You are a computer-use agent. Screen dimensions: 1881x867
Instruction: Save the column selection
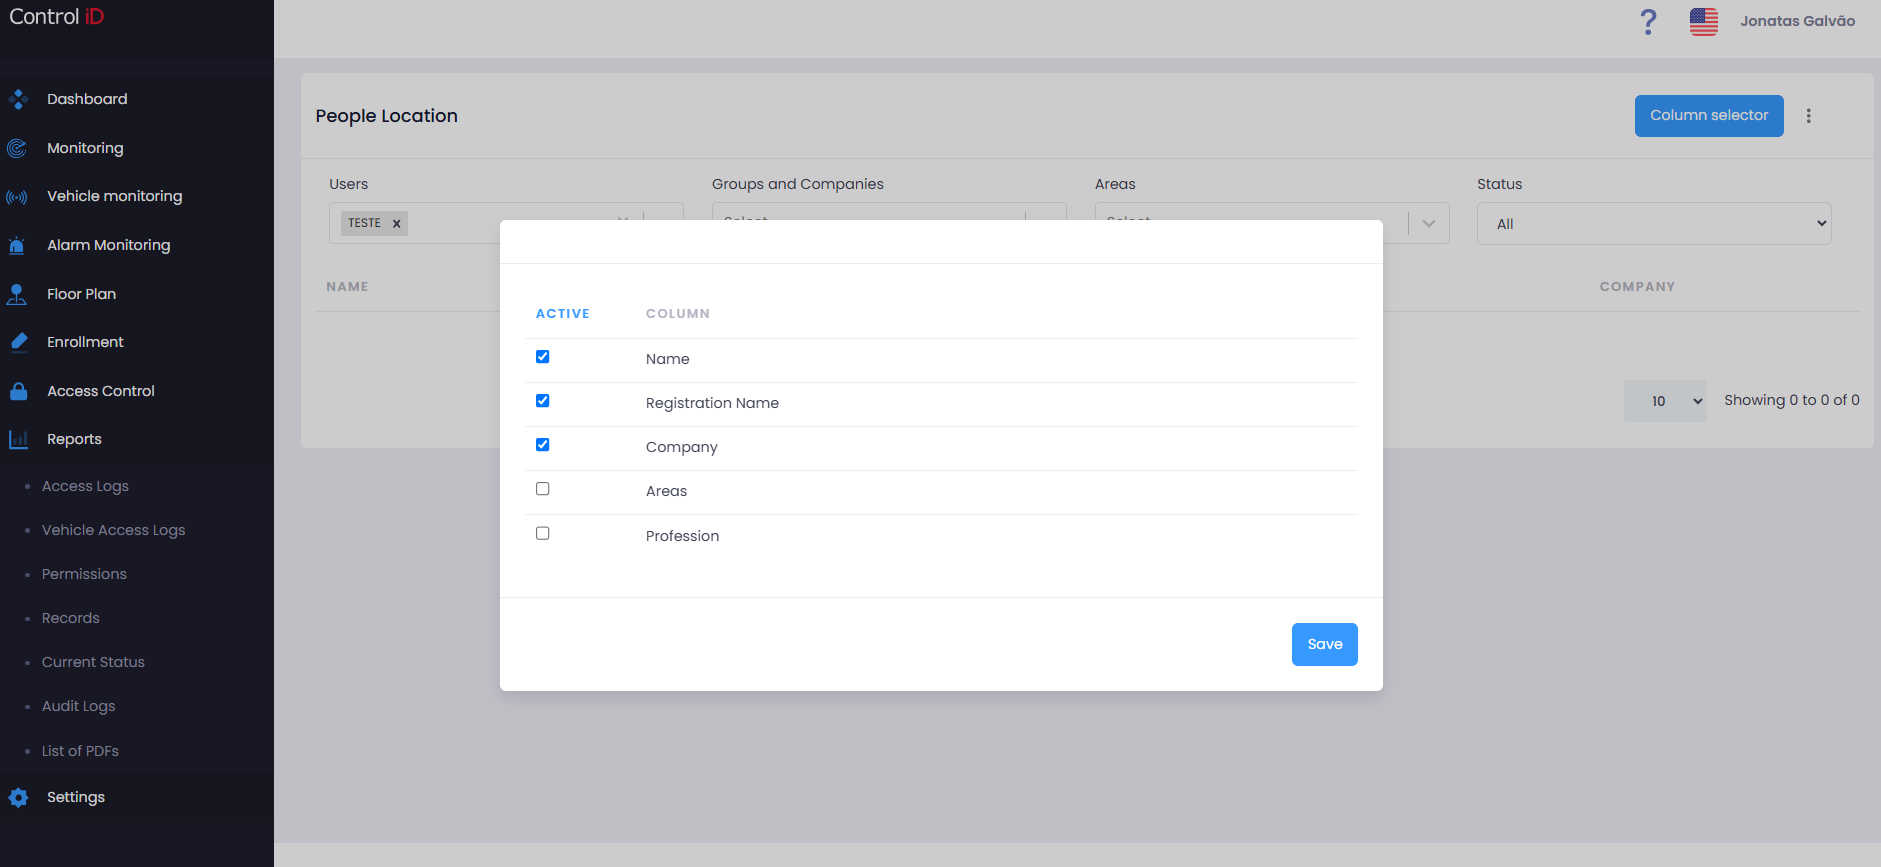click(x=1324, y=644)
